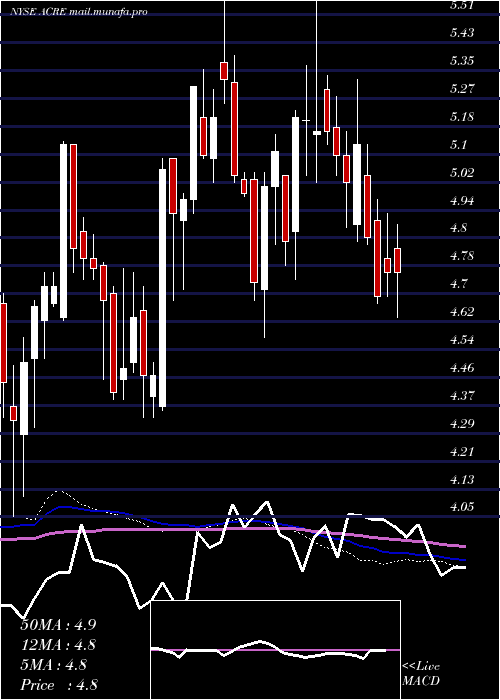Click the 50MA : 4.9 readout
This screenshot has height=700, width=500.
pos(58,625)
